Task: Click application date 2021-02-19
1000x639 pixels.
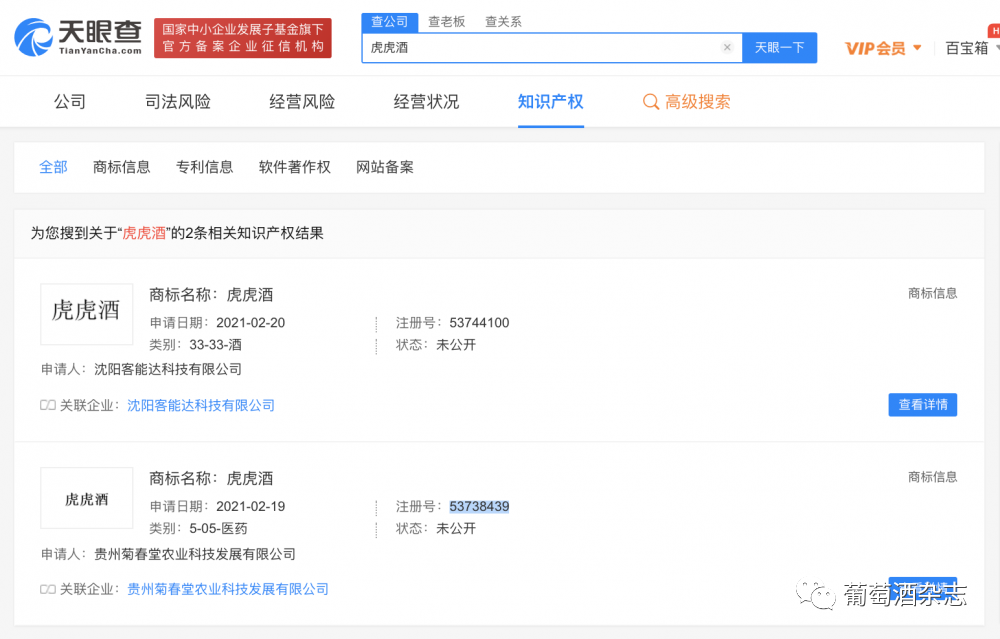Action: pos(251,506)
